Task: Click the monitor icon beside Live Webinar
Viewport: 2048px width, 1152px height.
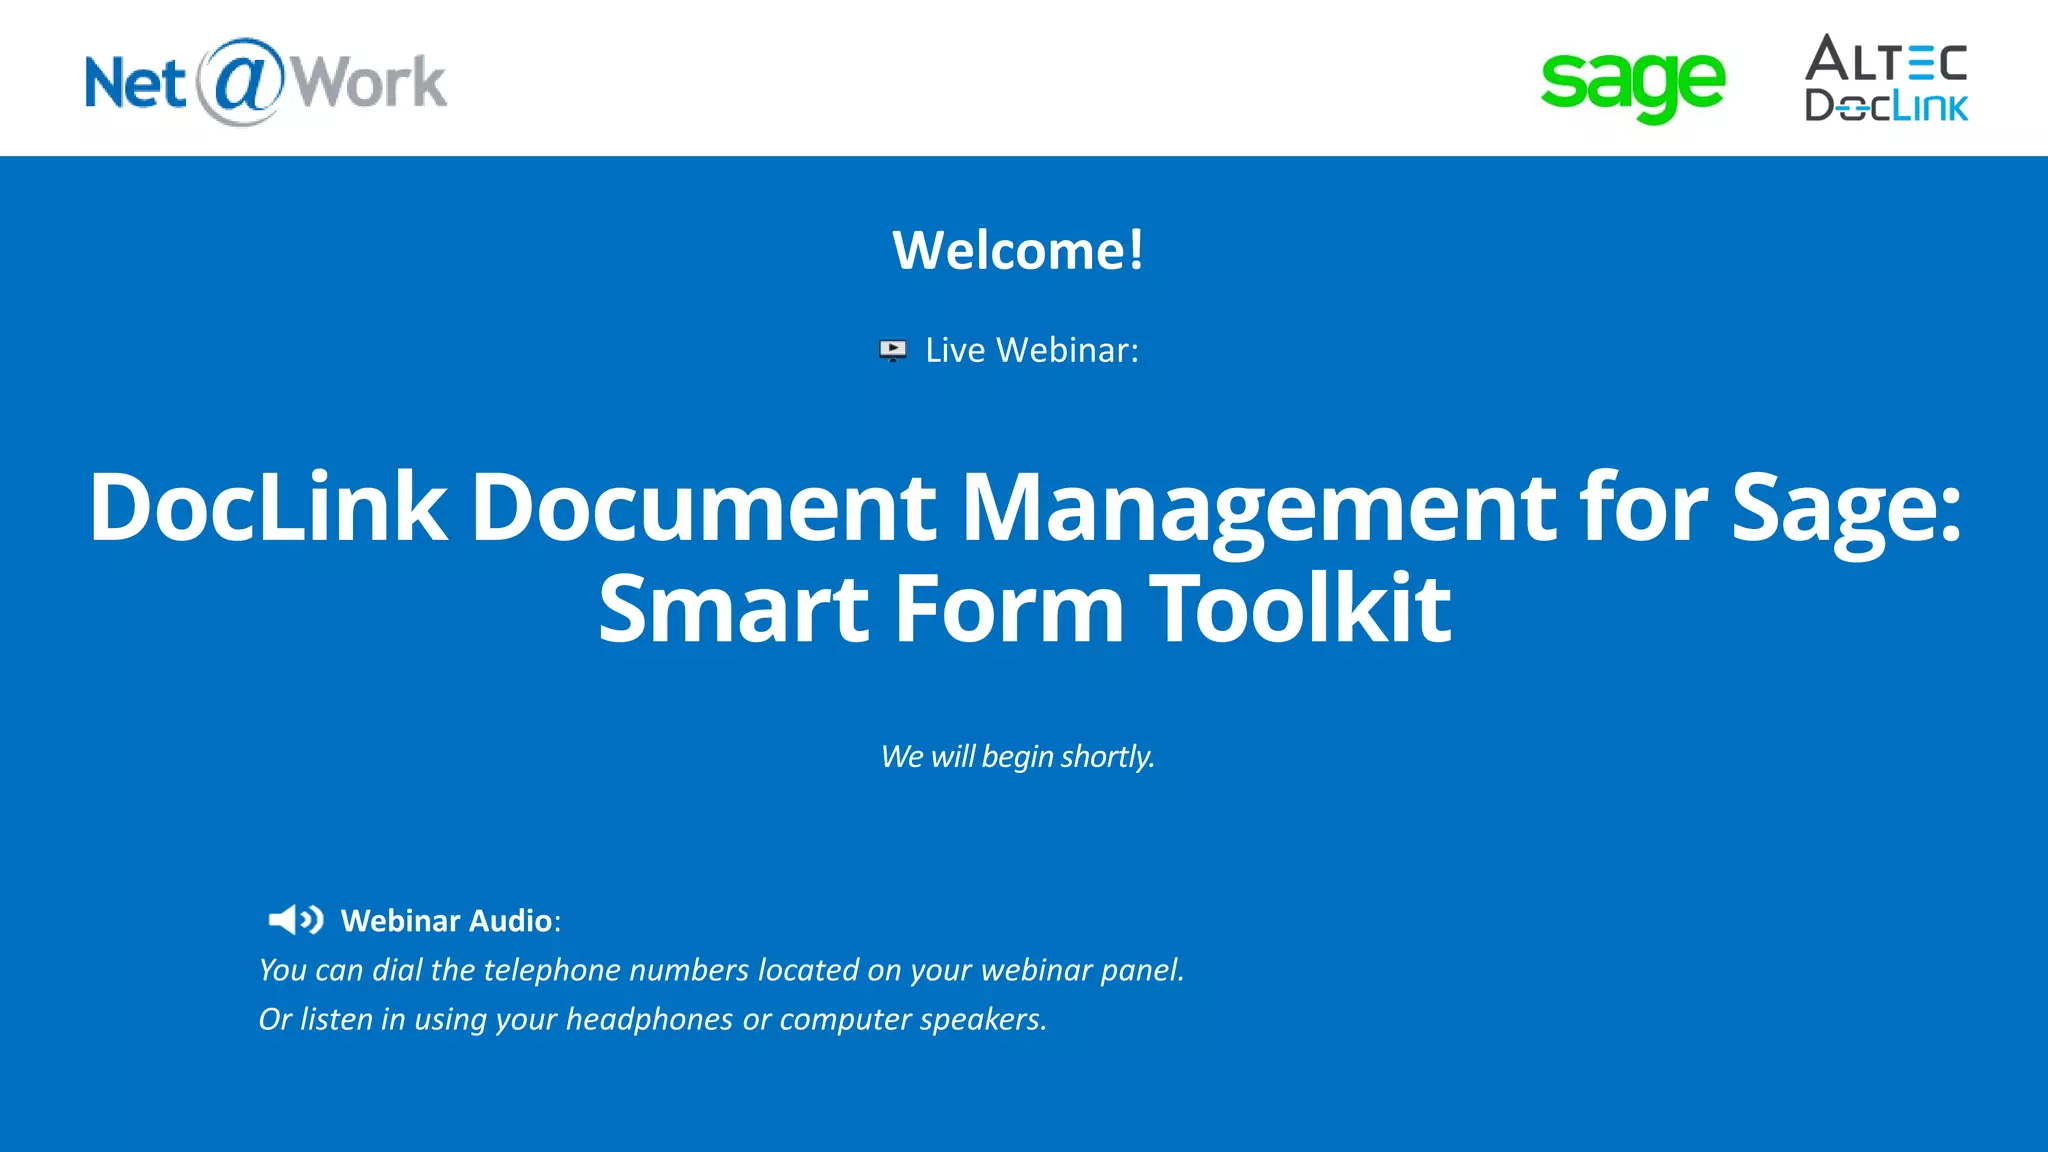Action: (x=892, y=350)
